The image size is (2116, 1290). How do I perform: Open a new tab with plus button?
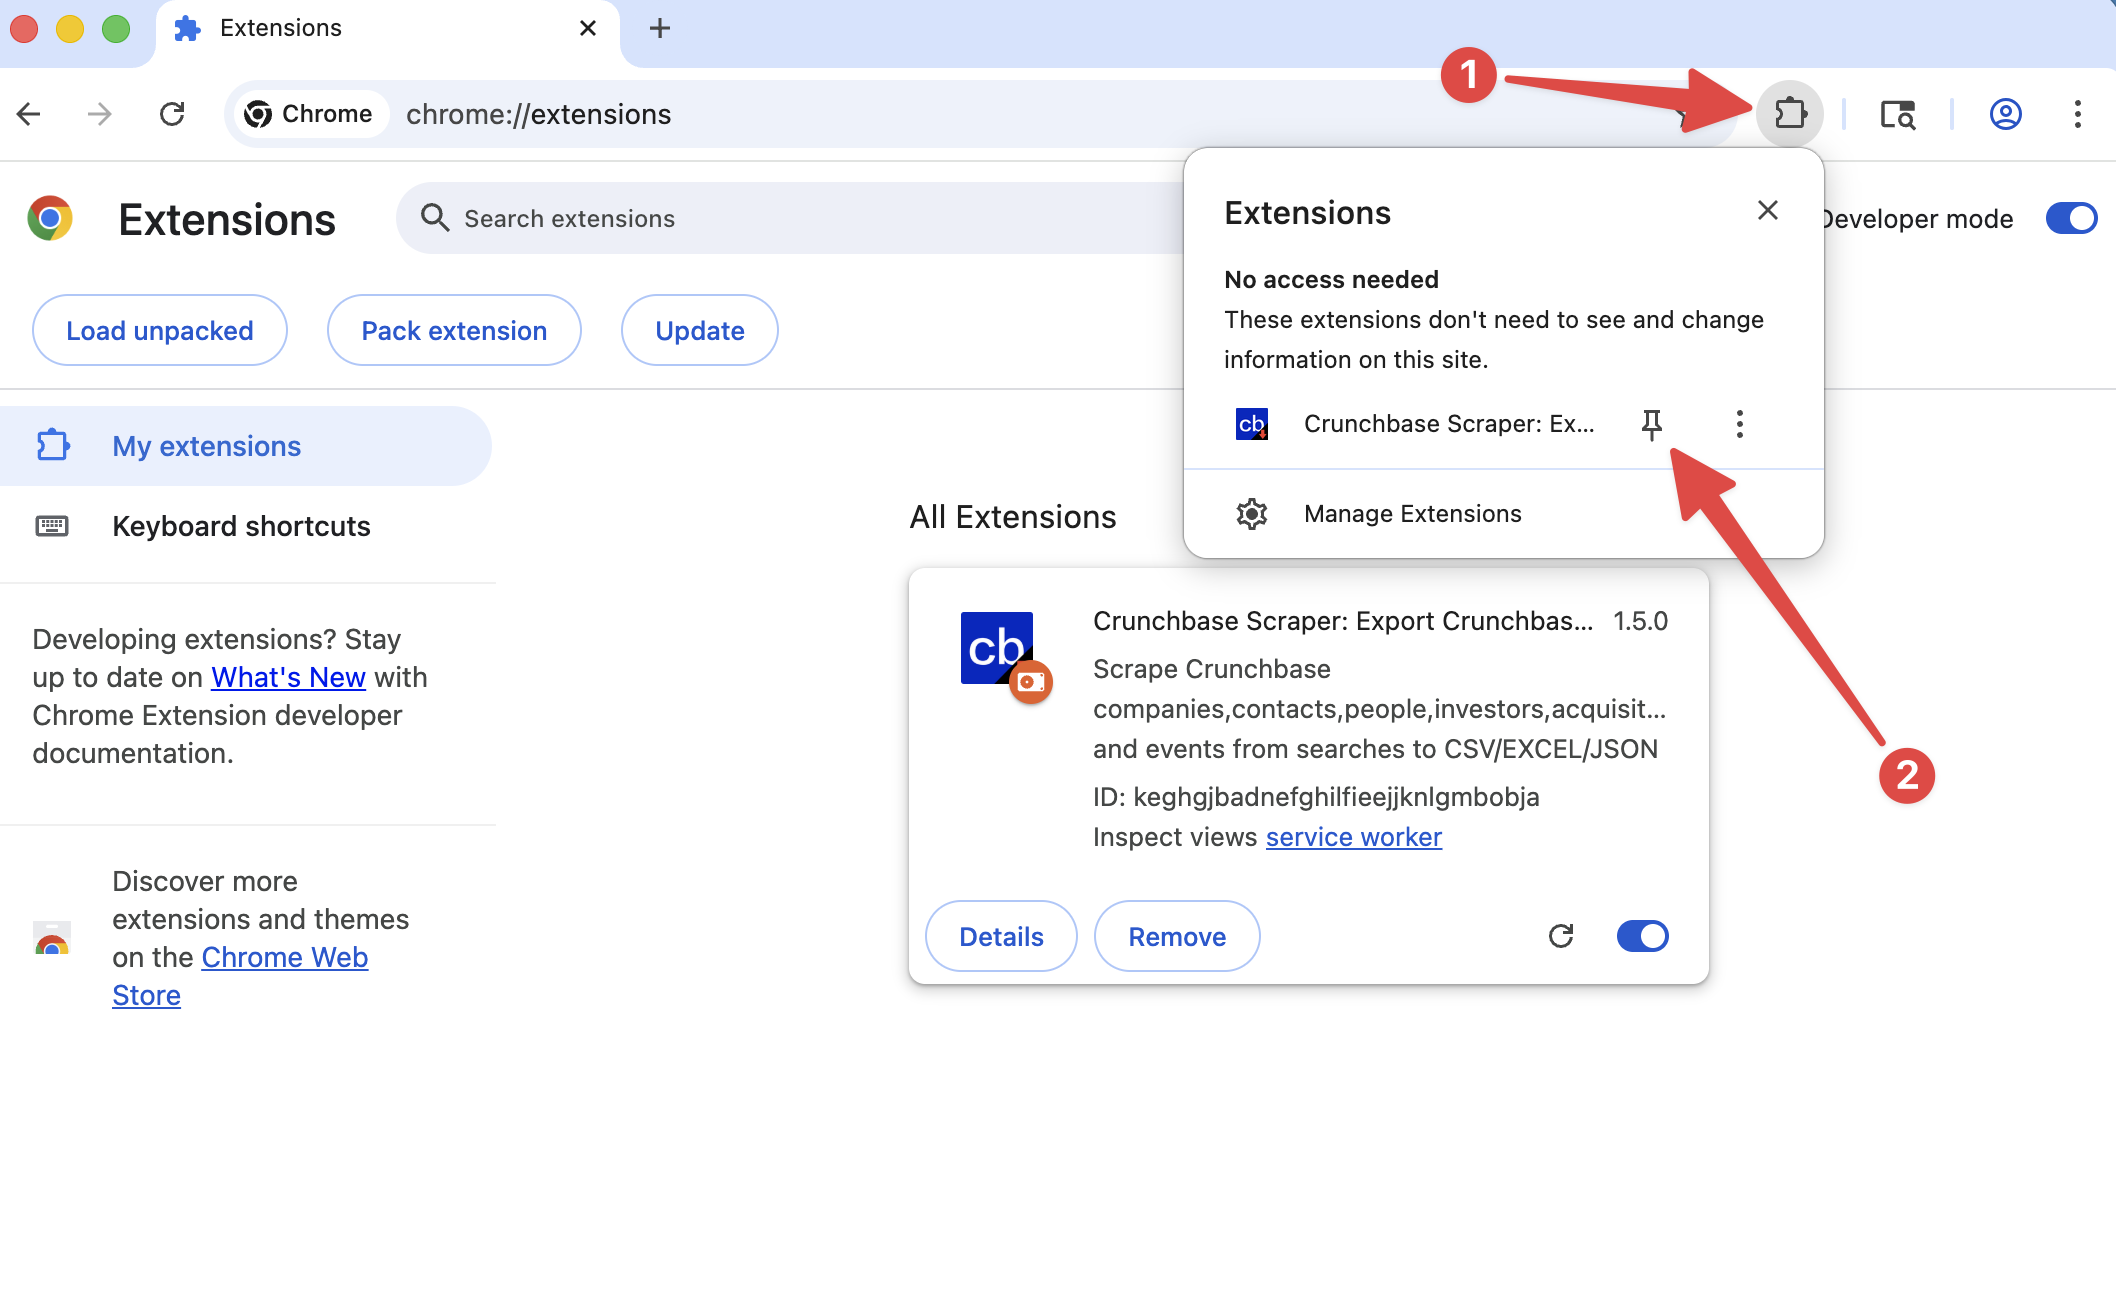click(x=659, y=28)
